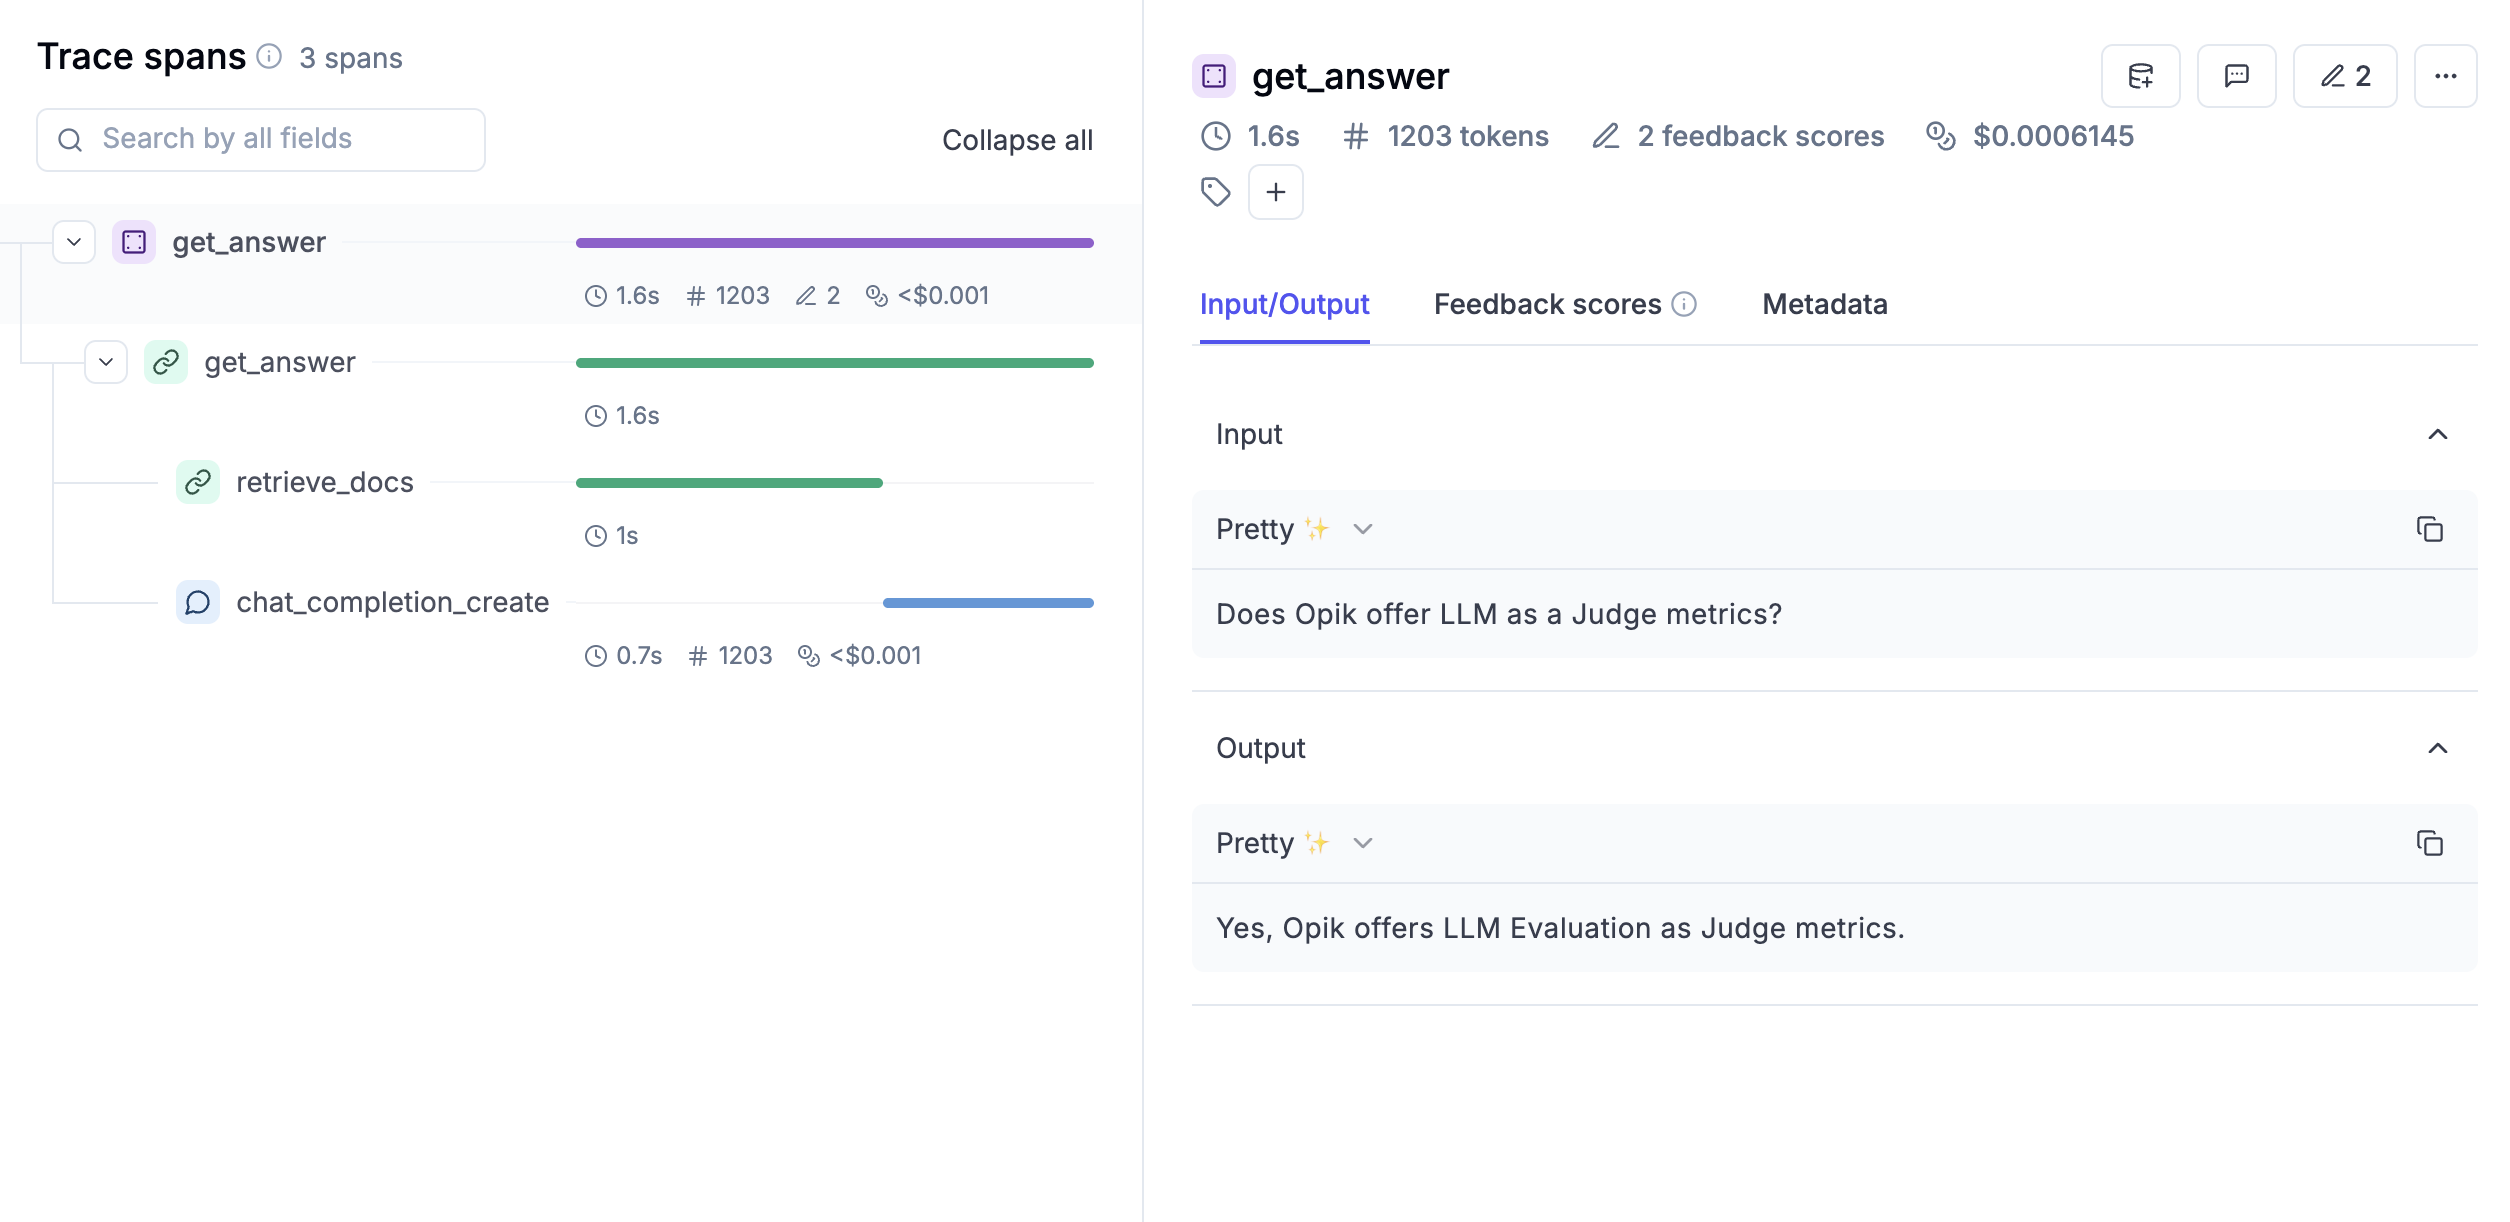Viewport: 2510px width, 1222px height.
Task: Click the chat_completion_create chat bubble icon
Action: pos(198,602)
